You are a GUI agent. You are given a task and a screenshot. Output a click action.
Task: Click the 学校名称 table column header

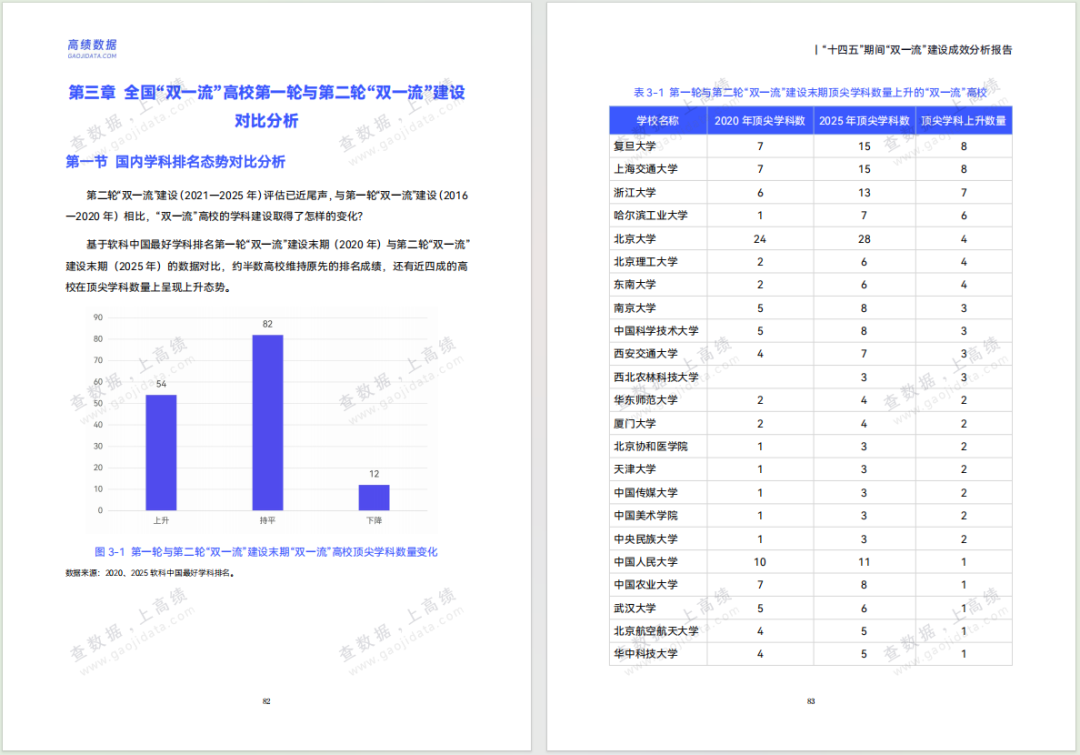pyautogui.click(x=657, y=121)
